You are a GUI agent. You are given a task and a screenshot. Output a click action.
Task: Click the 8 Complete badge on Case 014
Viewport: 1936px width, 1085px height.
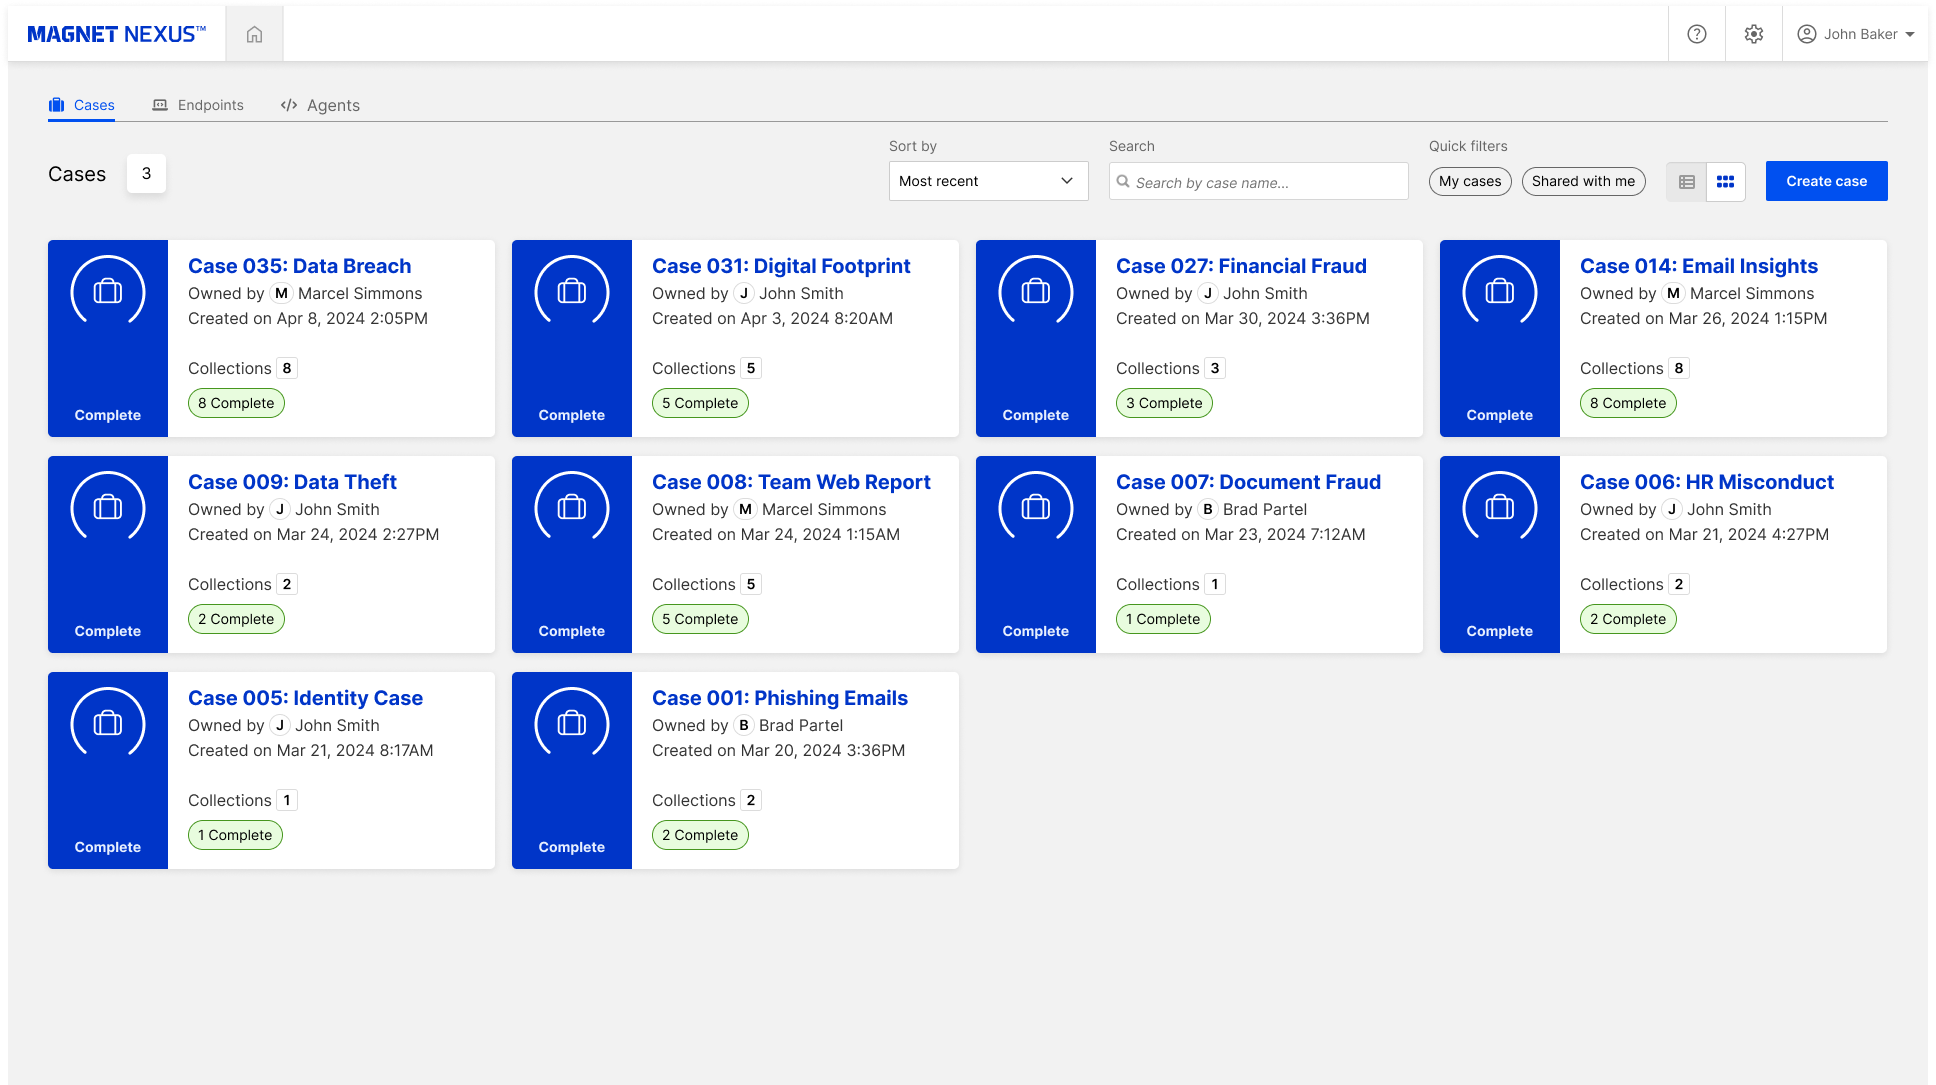(1628, 403)
